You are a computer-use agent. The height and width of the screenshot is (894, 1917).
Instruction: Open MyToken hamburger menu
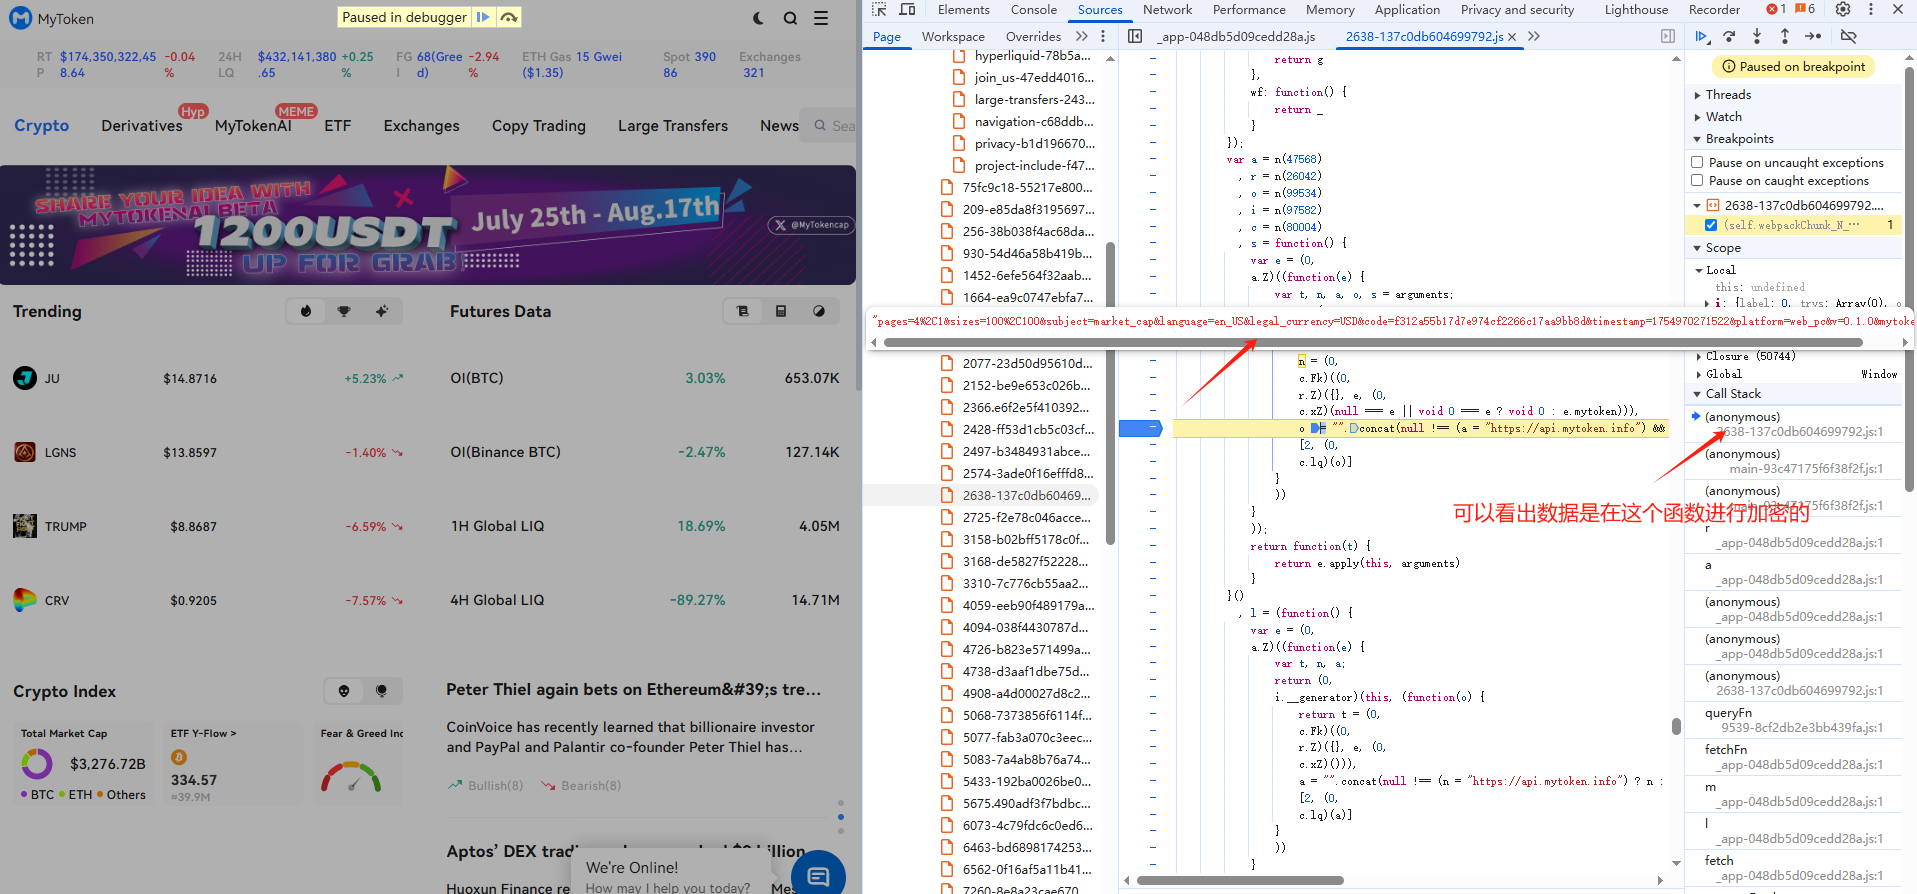click(x=821, y=18)
